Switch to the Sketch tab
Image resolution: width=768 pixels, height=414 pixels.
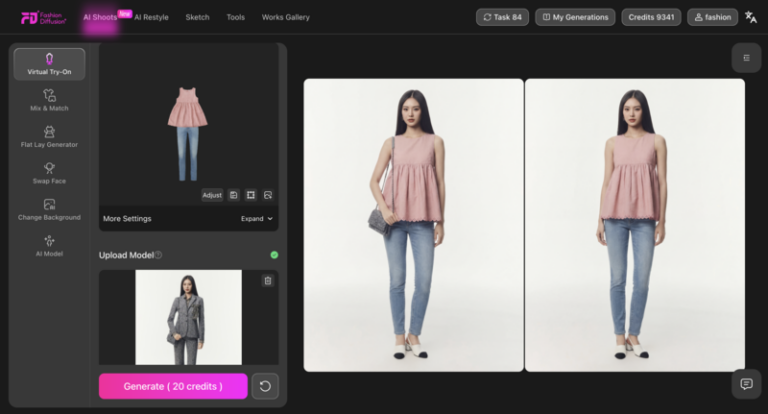tap(197, 17)
